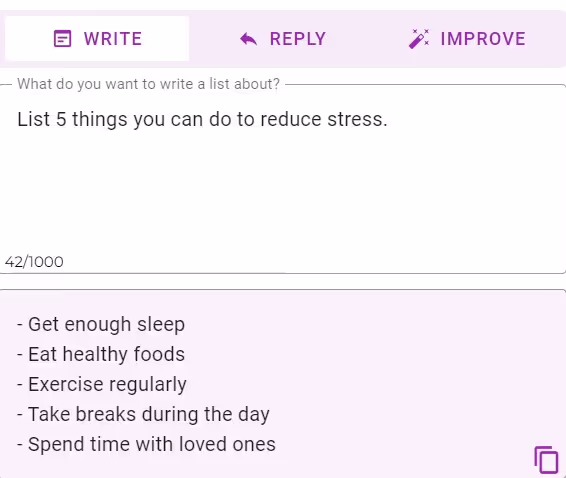This screenshot has width=566, height=478.
Task: Switch to the IMPROVE tab
Action: (467, 38)
